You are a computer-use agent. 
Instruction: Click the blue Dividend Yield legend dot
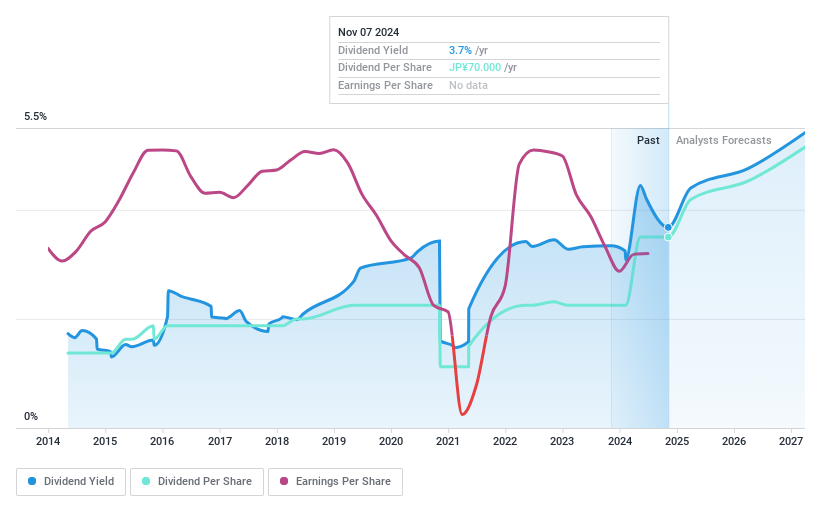point(32,481)
